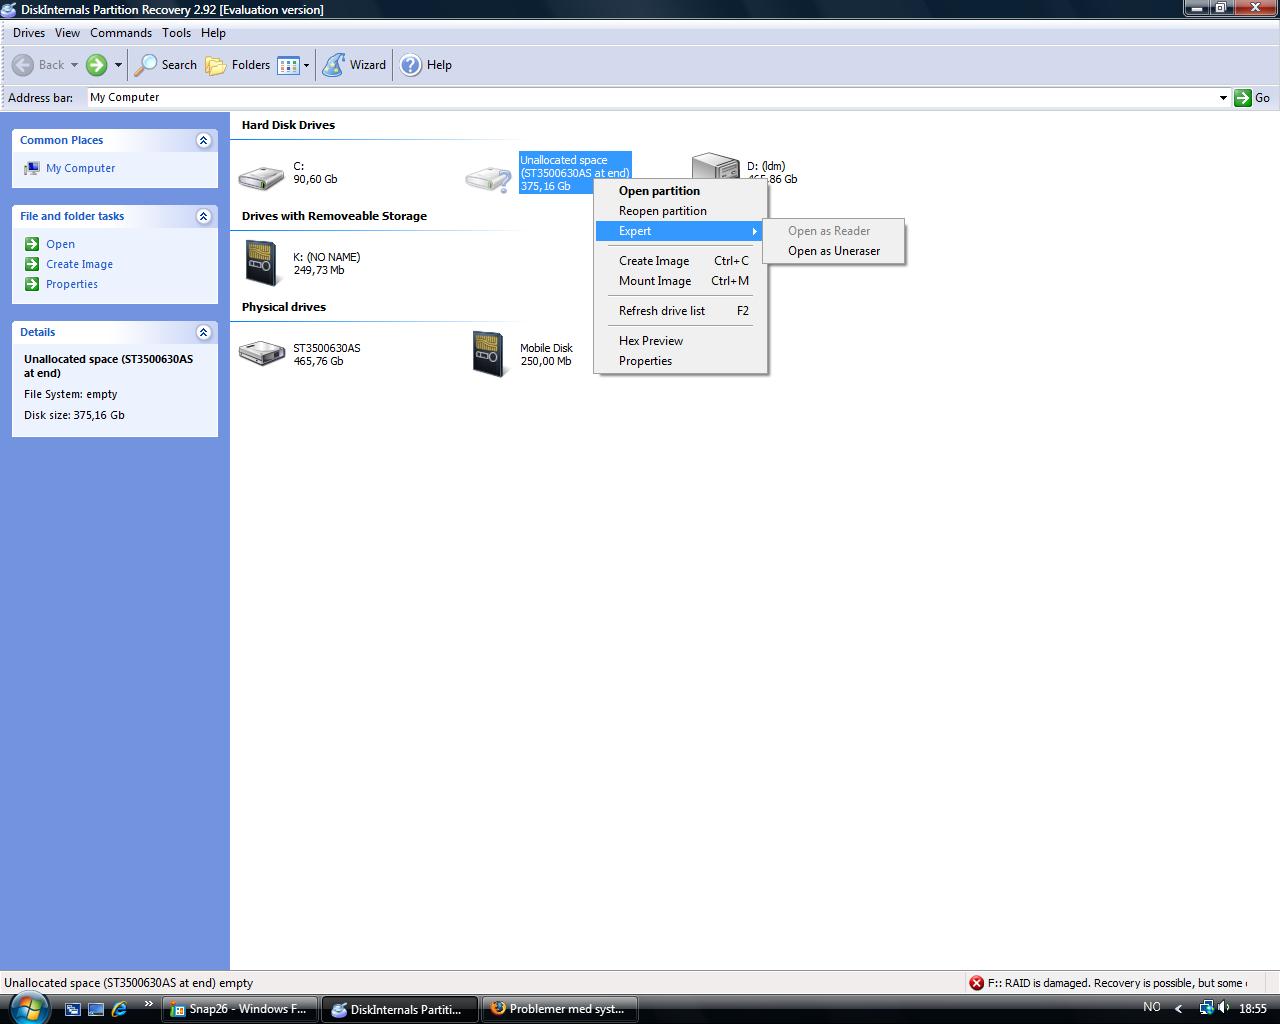Click the Back arrow icon
This screenshot has height=1024, width=1280.
click(x=23, y=65)
